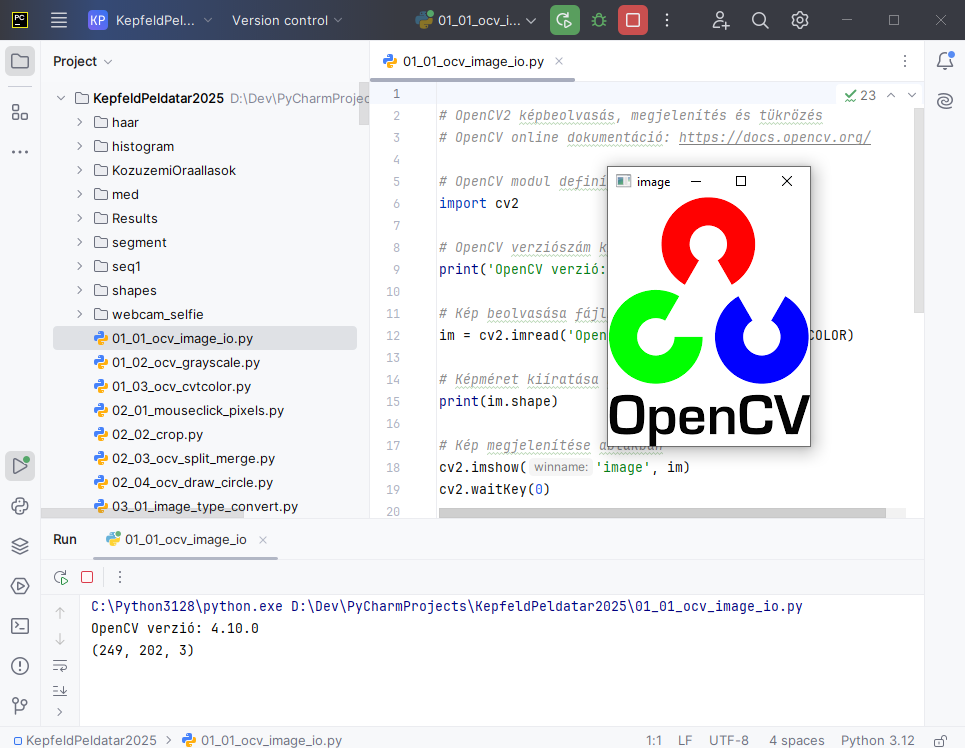Open the Structure tool window icon
This screenshot has width=965, height=748.
tap(20, 112)
